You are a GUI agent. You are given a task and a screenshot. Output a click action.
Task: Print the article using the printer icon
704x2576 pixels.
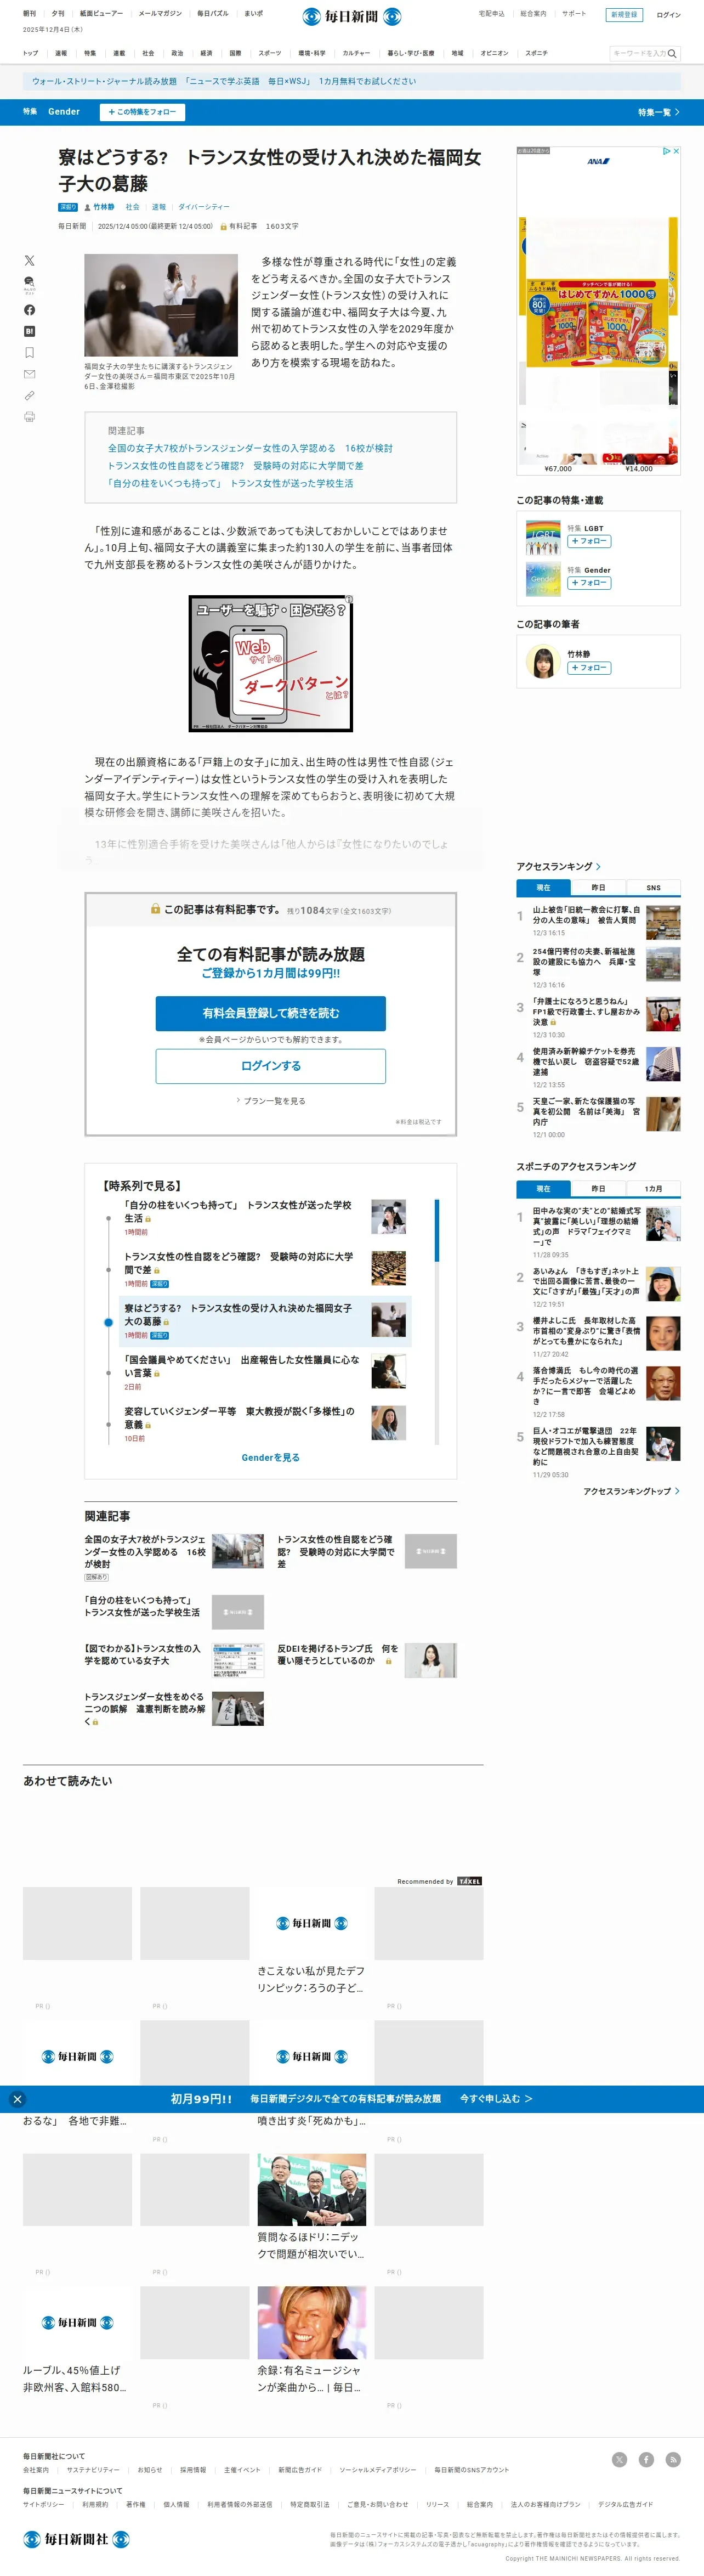click(x=29, y=417)
